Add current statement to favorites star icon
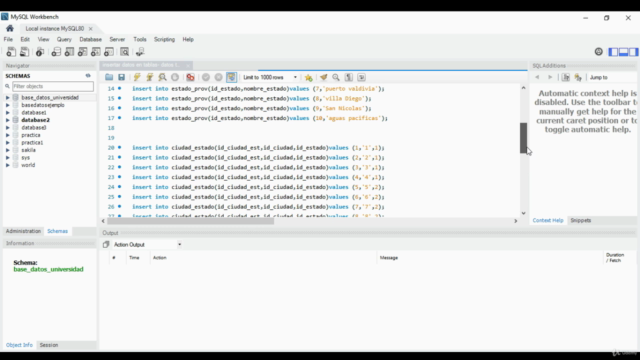 click(309, 77)
